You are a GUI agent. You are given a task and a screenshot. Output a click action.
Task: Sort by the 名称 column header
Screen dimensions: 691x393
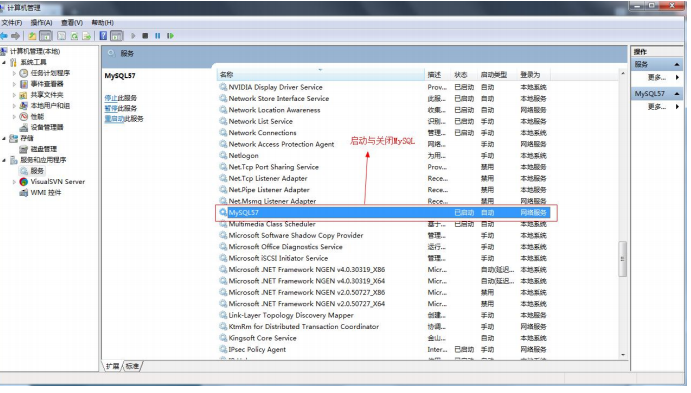point(321,75)
